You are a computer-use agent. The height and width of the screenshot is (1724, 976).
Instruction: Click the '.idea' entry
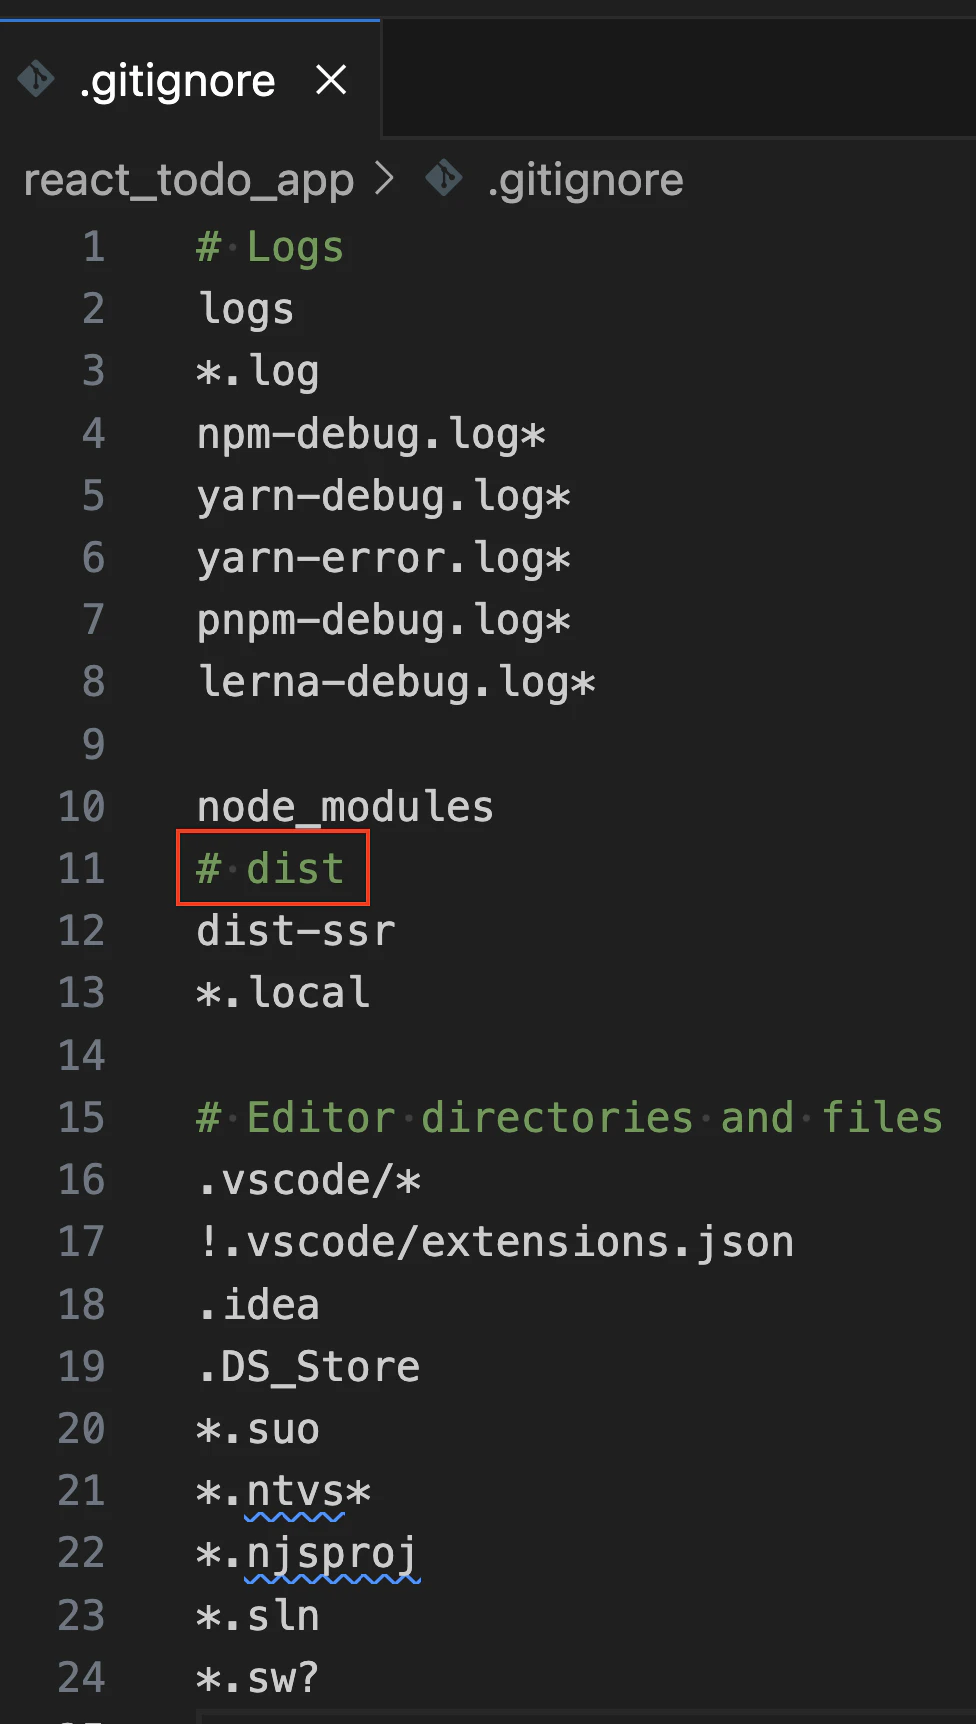click(x=258, y=1304)
